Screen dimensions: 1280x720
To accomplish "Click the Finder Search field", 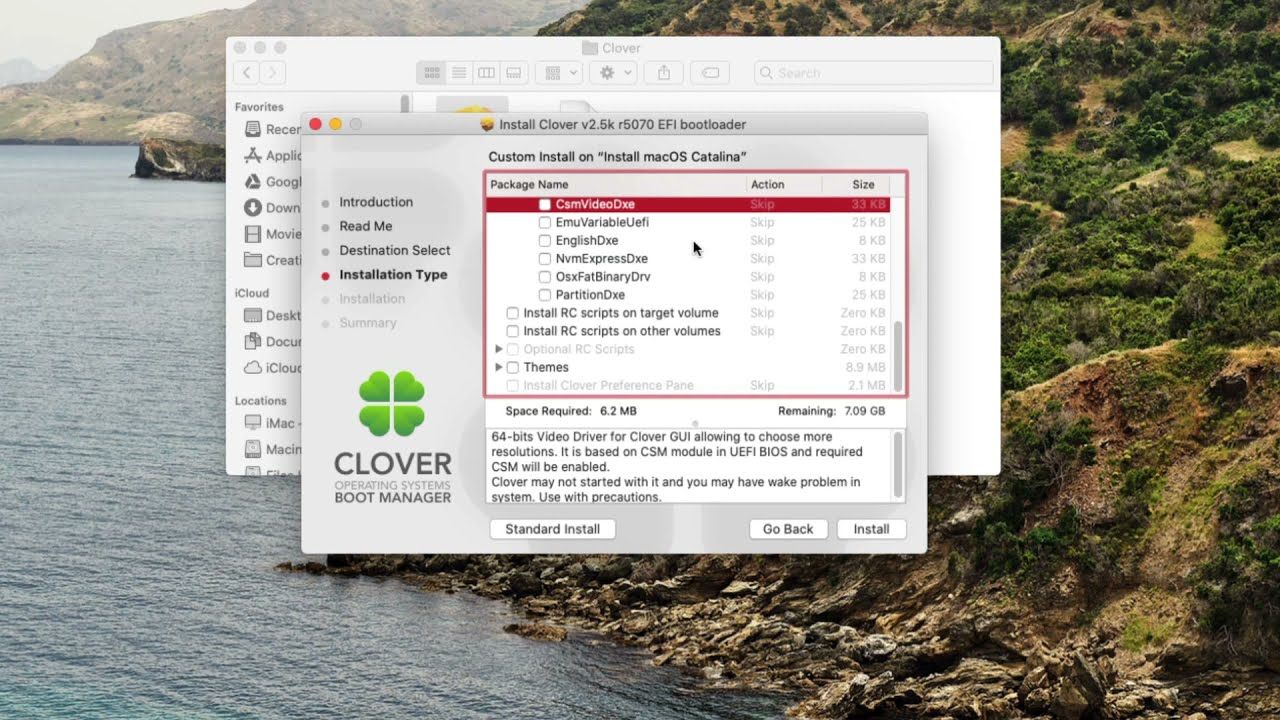I will (874, 73).
